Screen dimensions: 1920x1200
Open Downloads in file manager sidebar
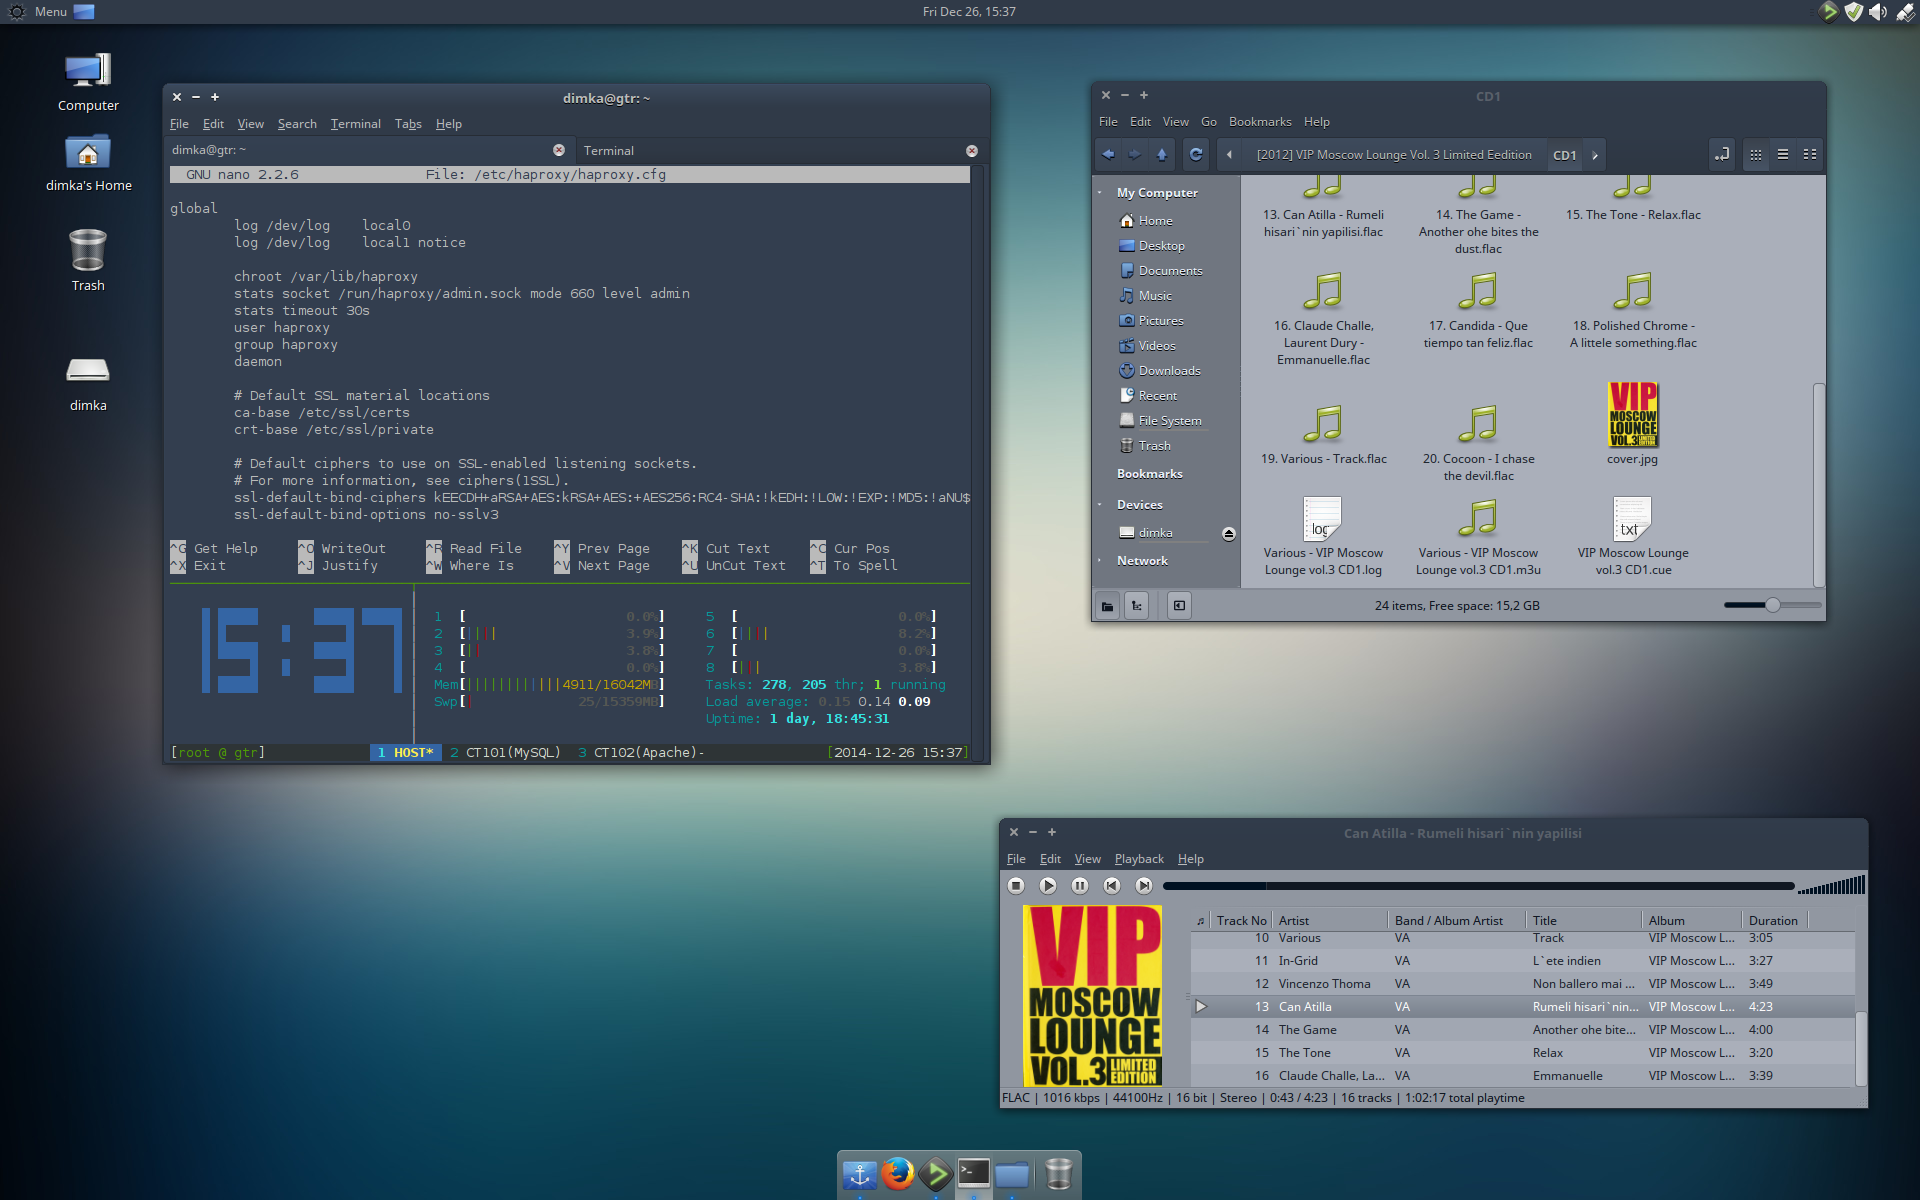[x=1169, y=371]
